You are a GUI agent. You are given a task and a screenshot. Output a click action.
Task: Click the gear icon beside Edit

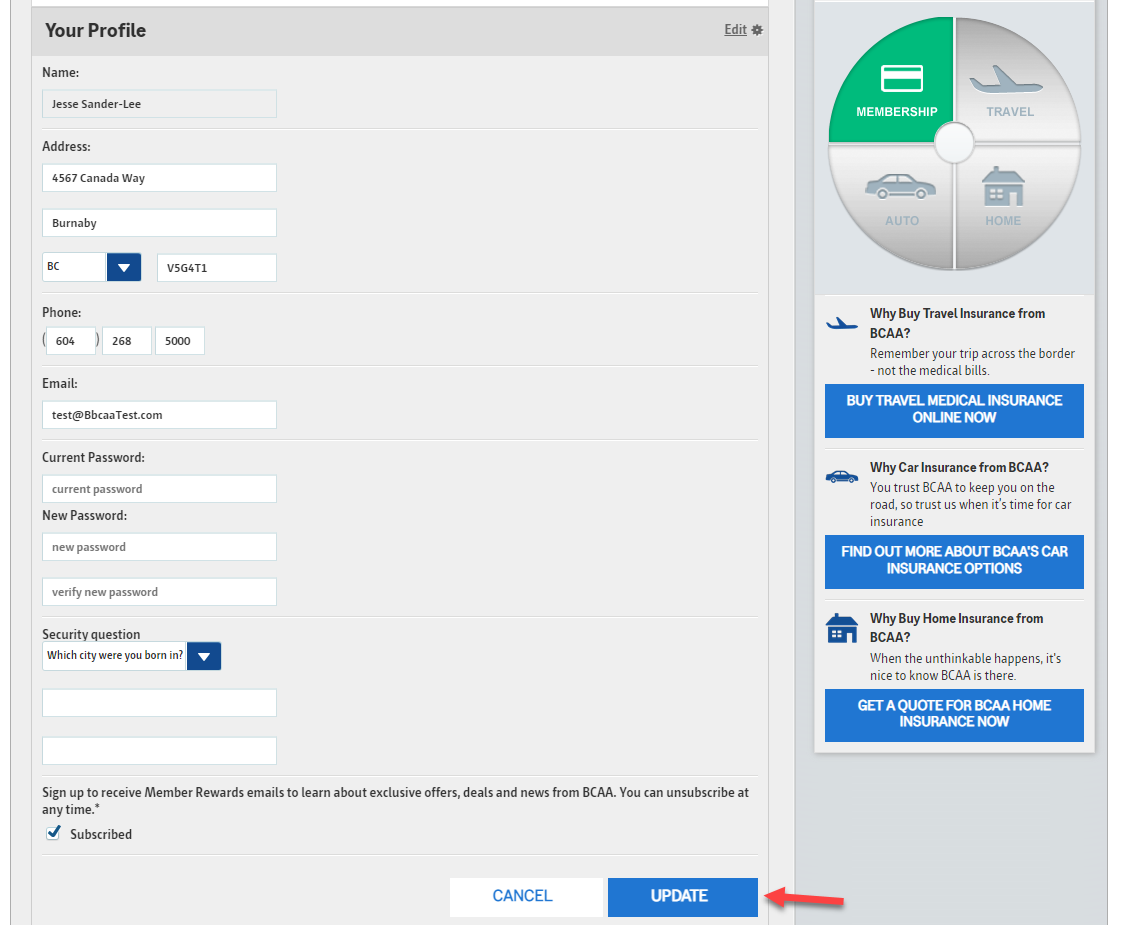757,30
